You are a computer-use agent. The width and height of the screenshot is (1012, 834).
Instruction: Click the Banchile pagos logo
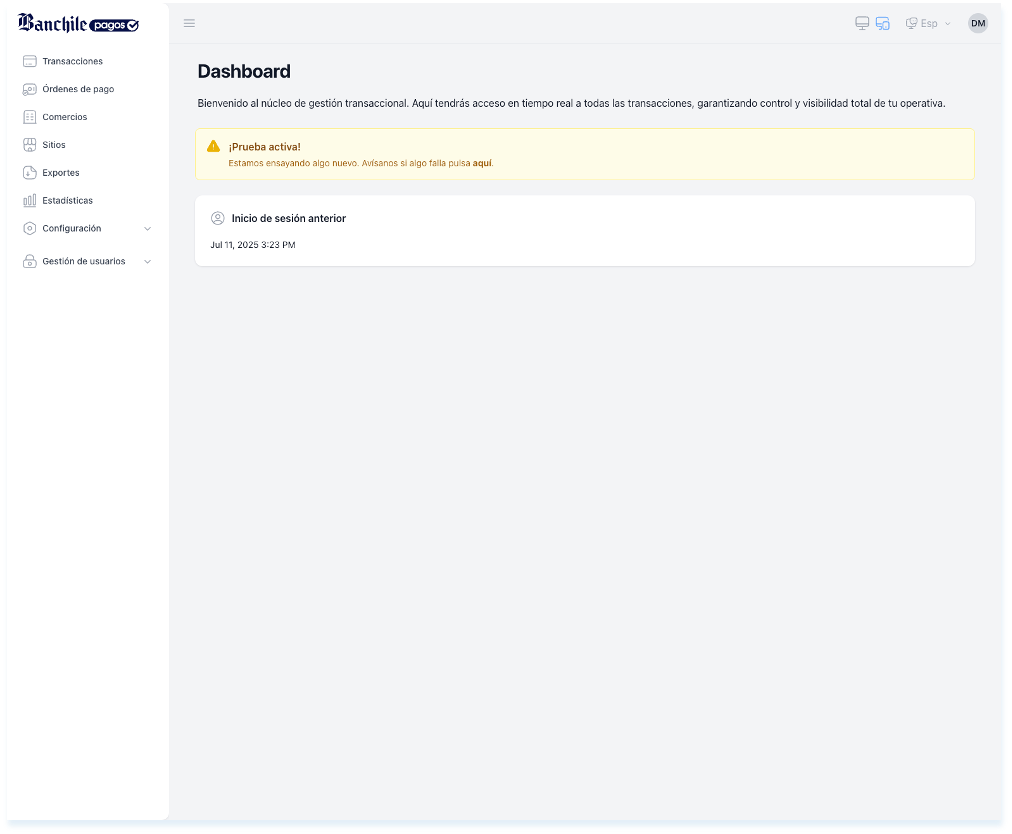78,23
